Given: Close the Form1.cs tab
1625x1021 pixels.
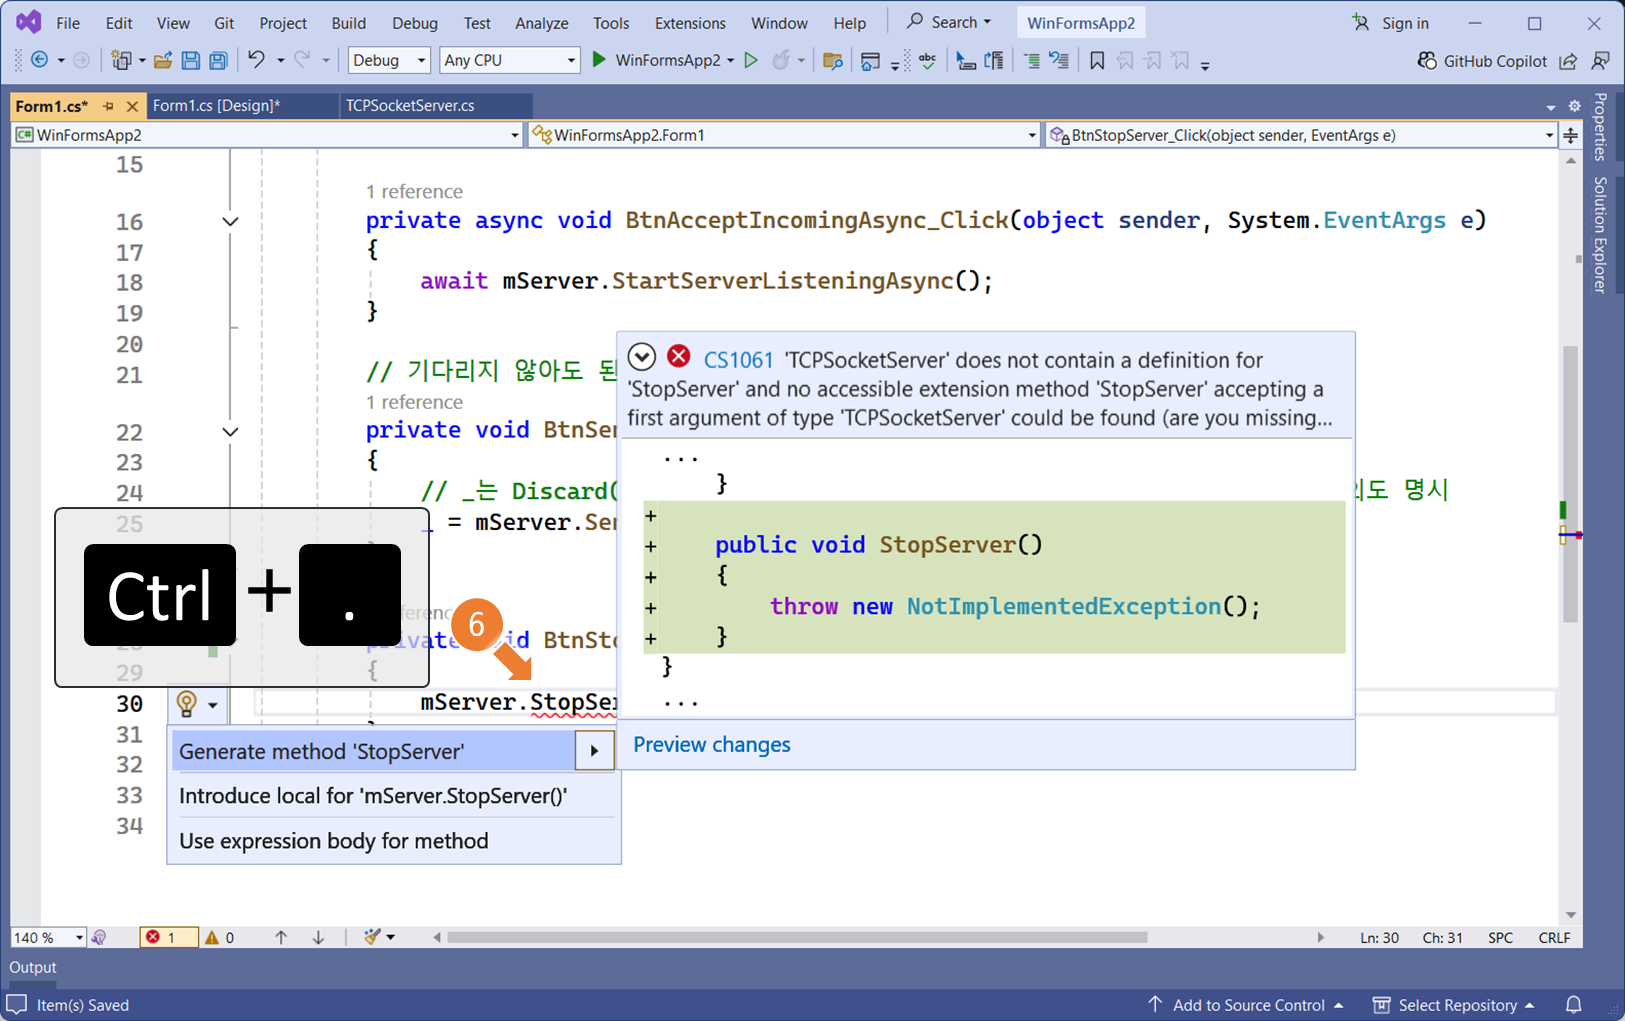Looking at the screenshot, I should tap(132, 106).
